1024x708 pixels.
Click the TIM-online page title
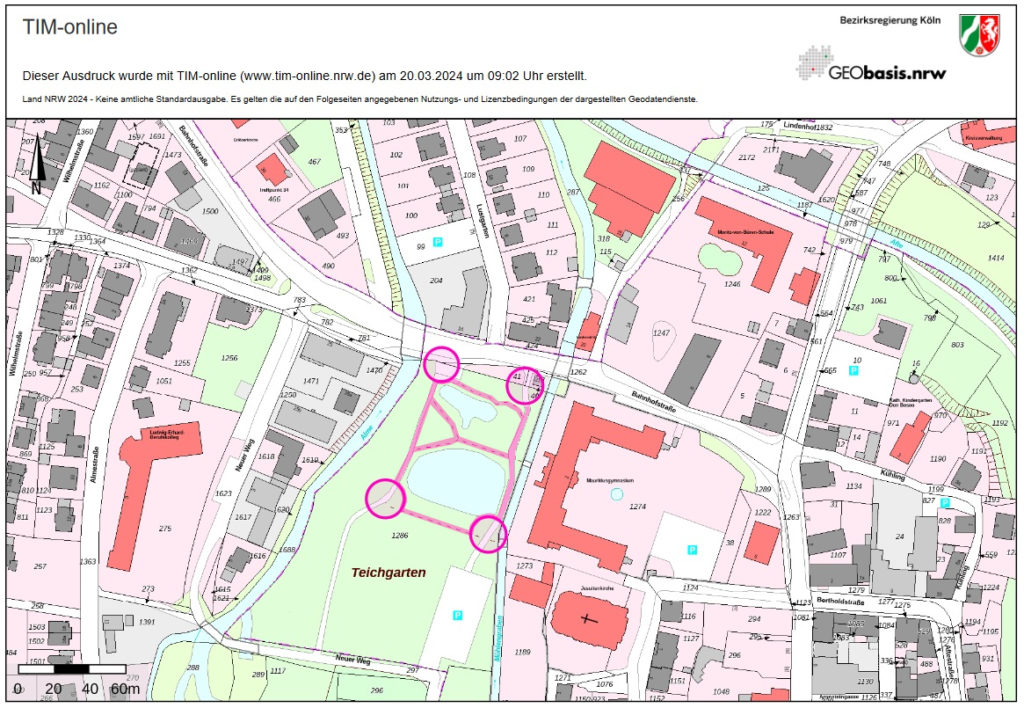70,28
